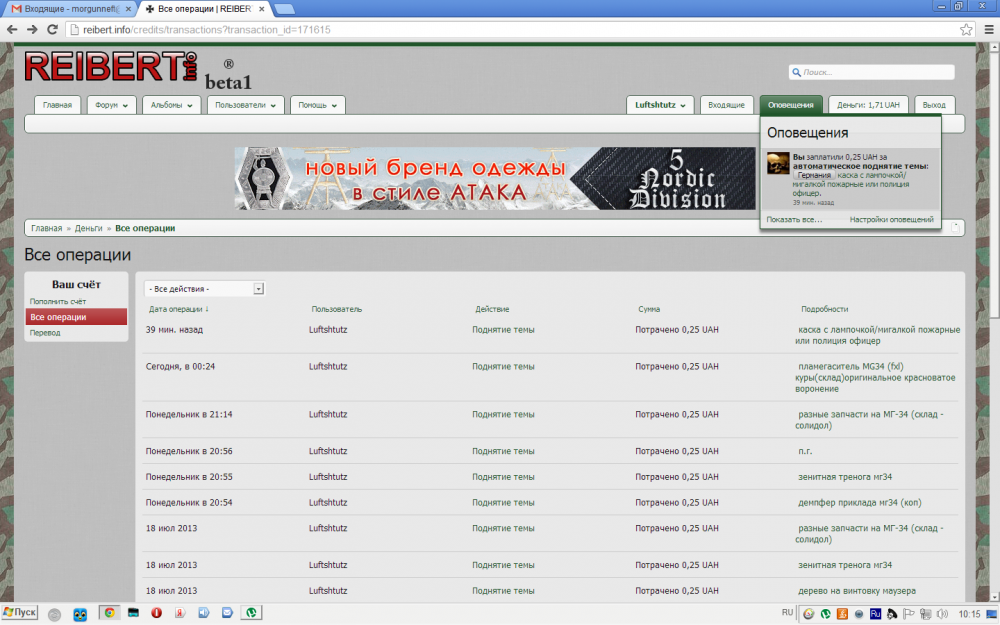
Task: Open Chrome from the taskbar
Action: point(110,613)
